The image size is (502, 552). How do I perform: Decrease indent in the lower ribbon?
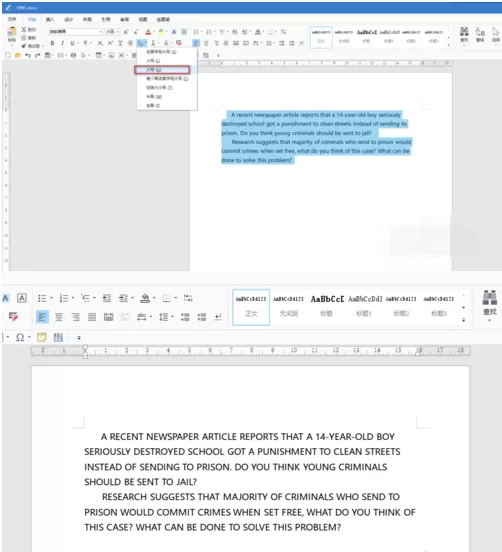(x=107, y=298)
